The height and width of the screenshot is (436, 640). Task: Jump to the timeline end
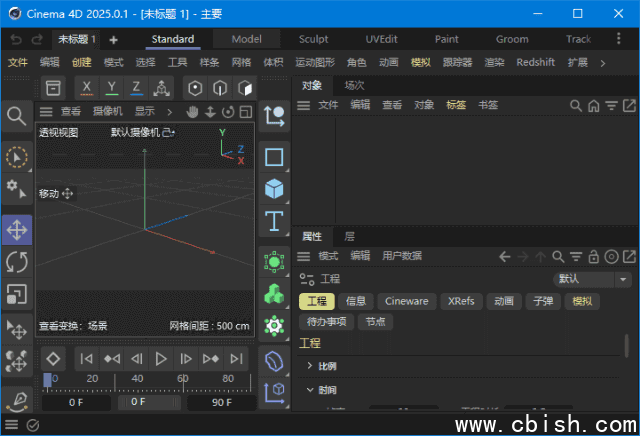(236, 358)
